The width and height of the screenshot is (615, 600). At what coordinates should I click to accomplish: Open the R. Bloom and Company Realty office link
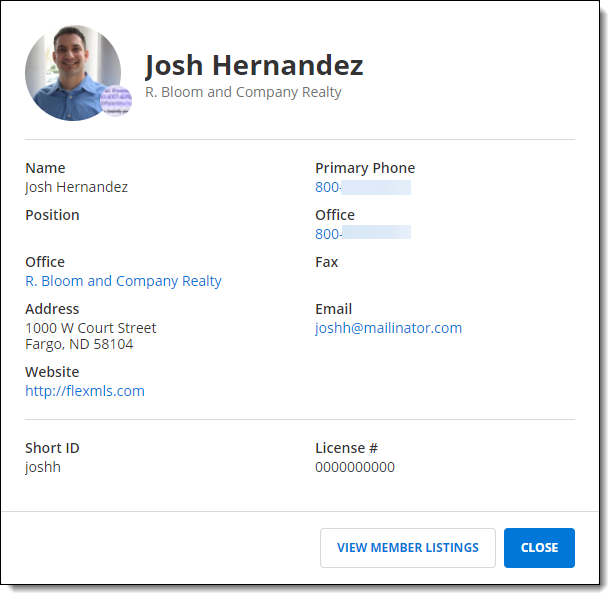click(x=123, y=281)
